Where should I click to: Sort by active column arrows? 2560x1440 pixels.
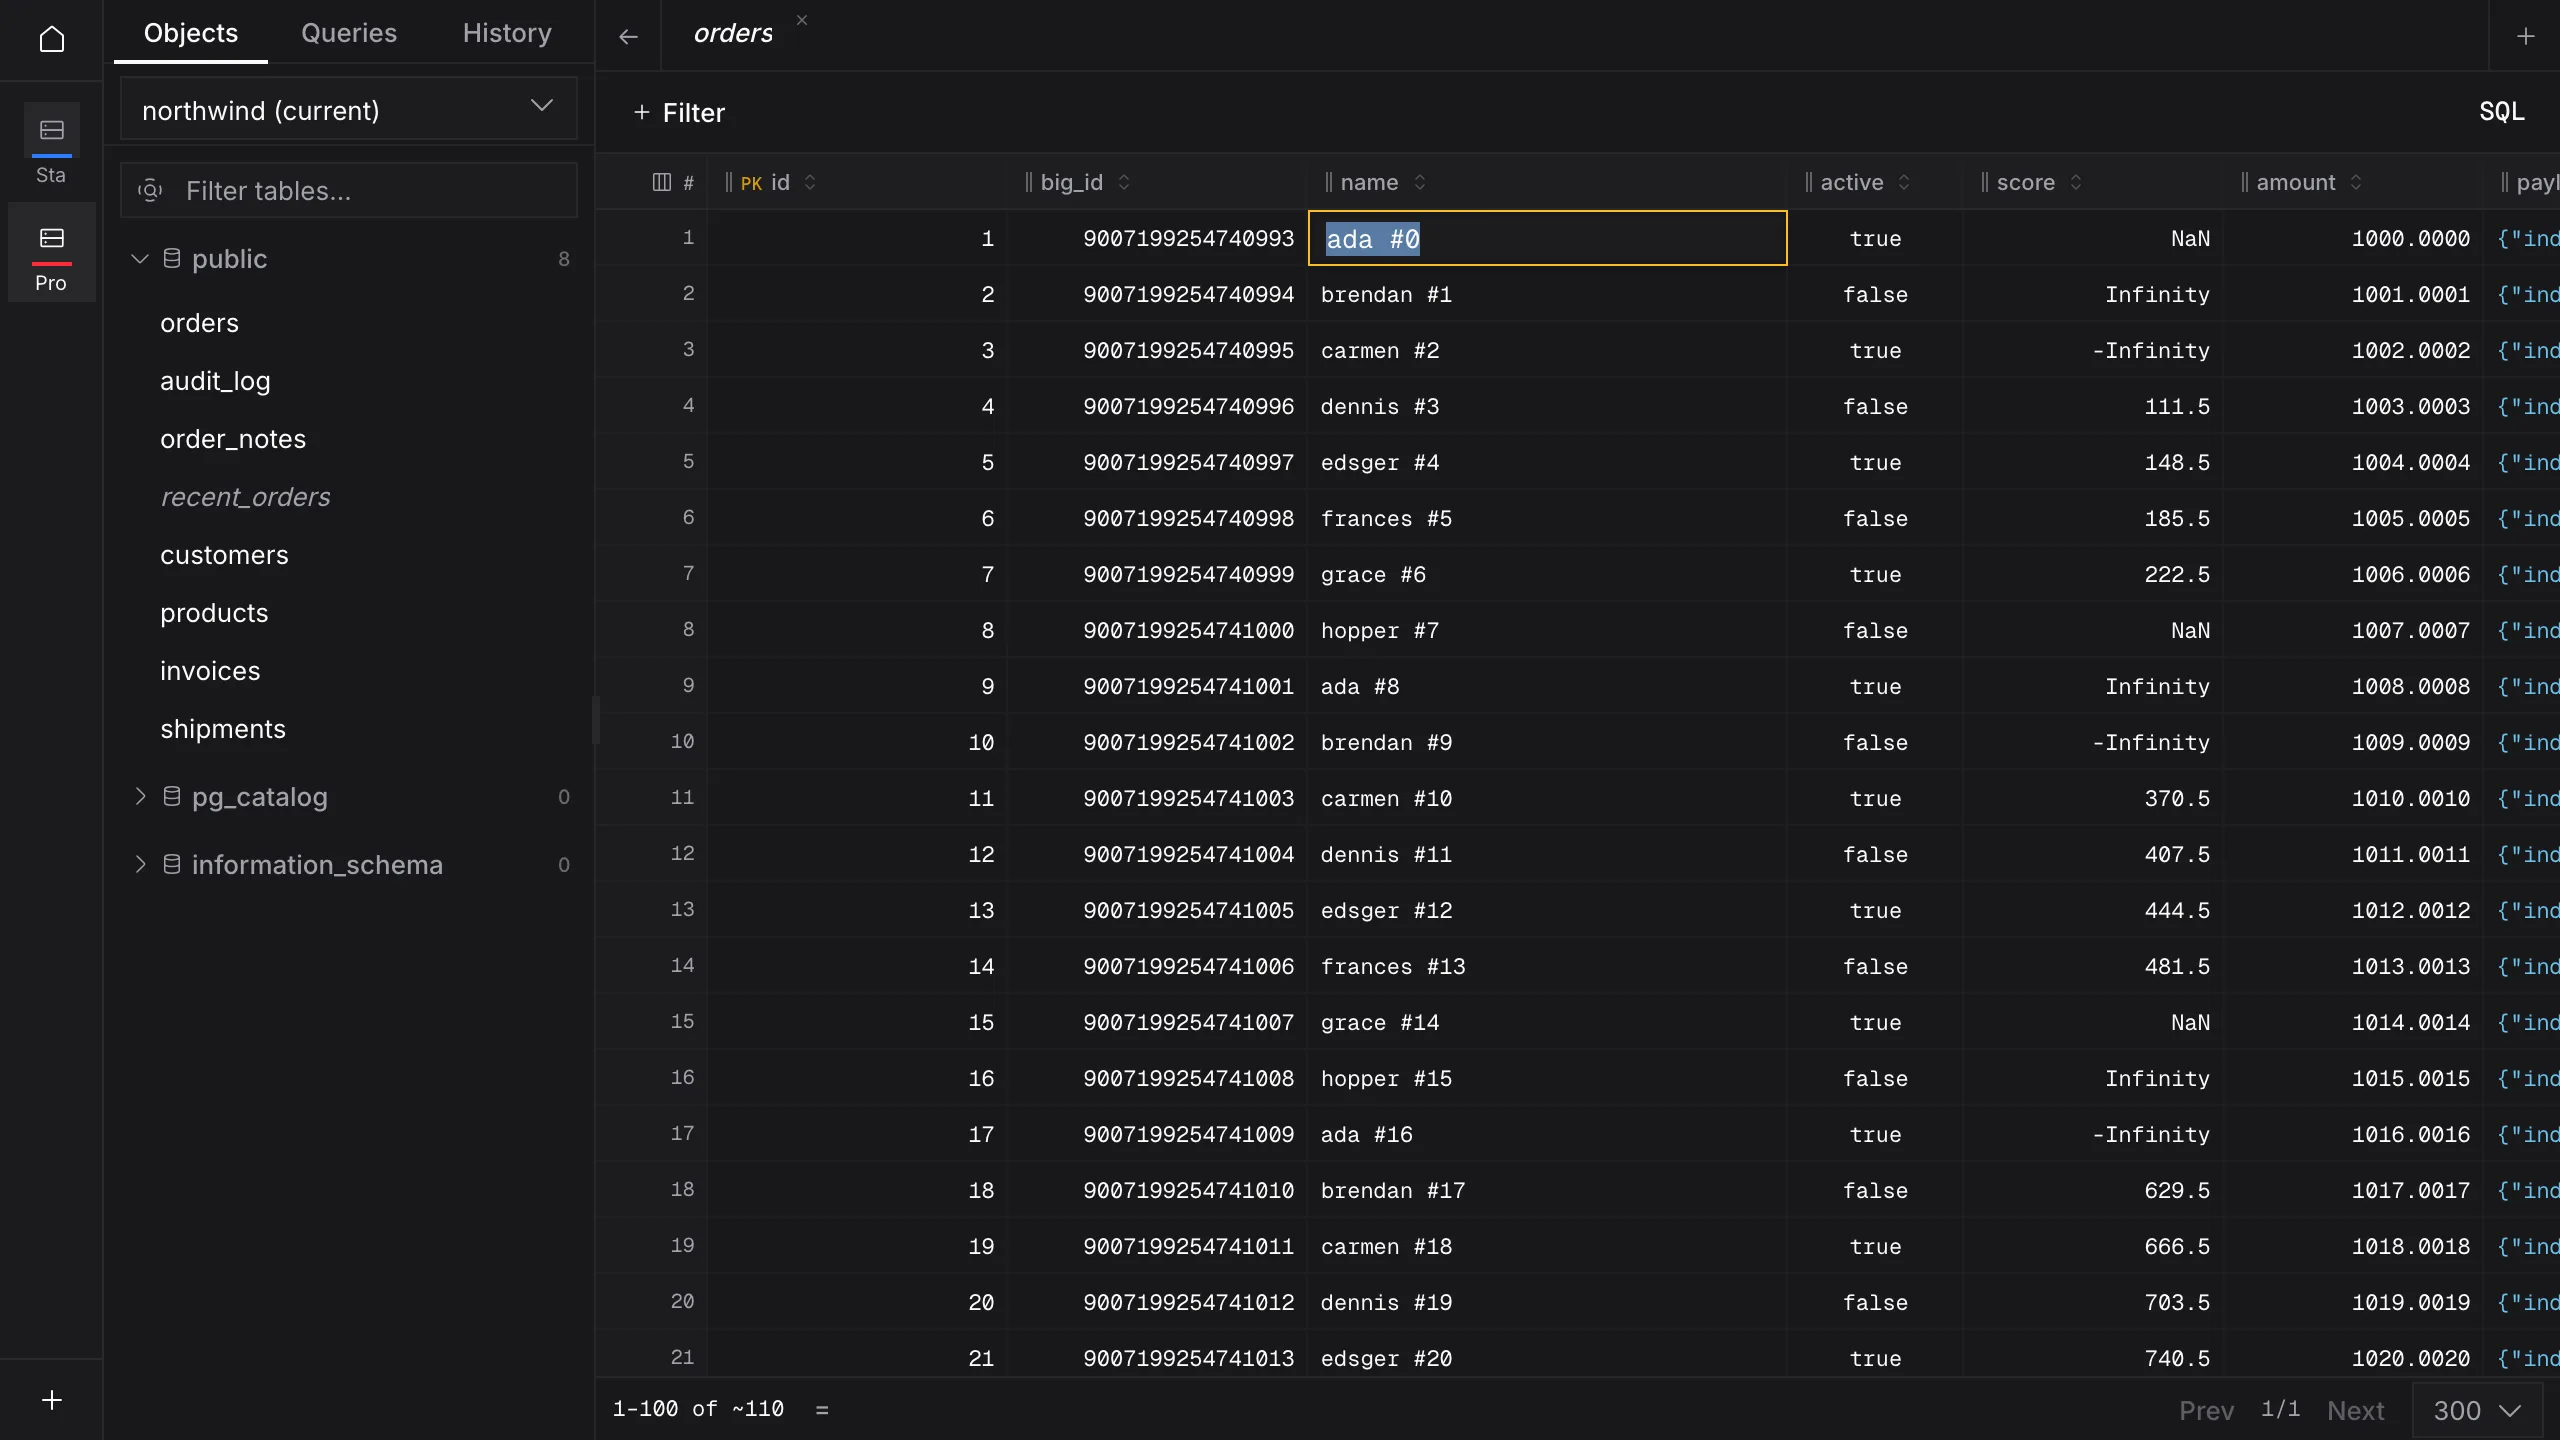coord(1904,182)
